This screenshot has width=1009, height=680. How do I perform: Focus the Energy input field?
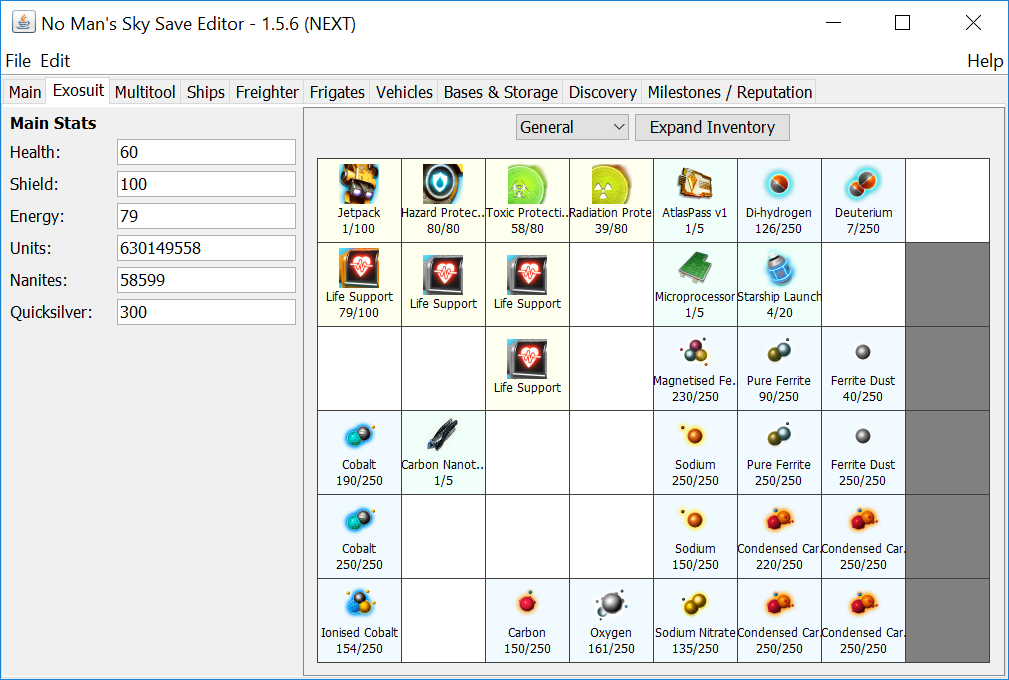tap(207, 216)
